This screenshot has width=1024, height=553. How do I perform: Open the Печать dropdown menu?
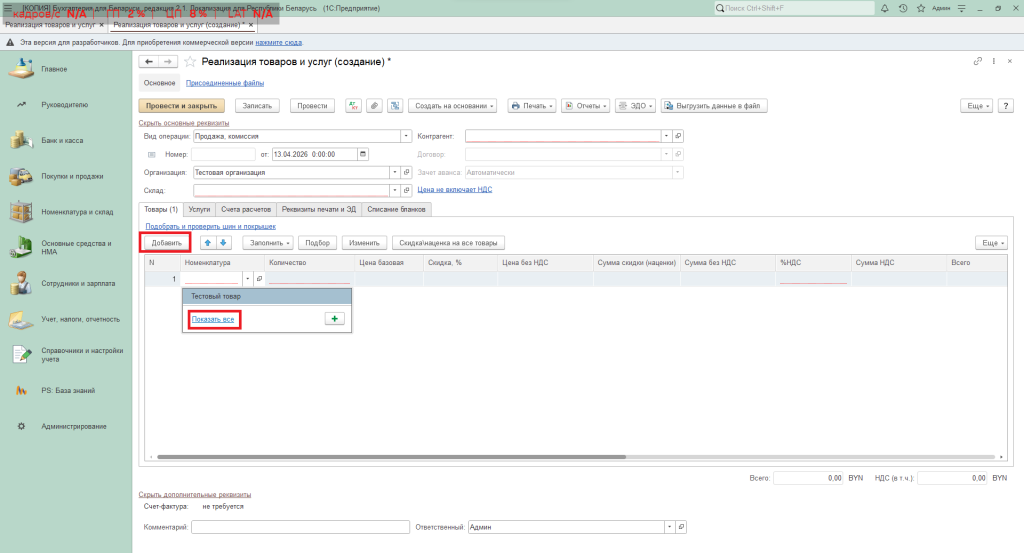pyautogui.click(x=531, y=105)
